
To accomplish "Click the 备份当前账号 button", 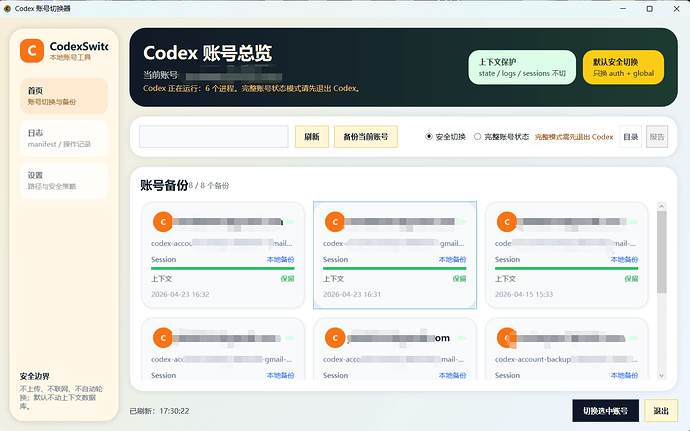I will click(366, 136).
